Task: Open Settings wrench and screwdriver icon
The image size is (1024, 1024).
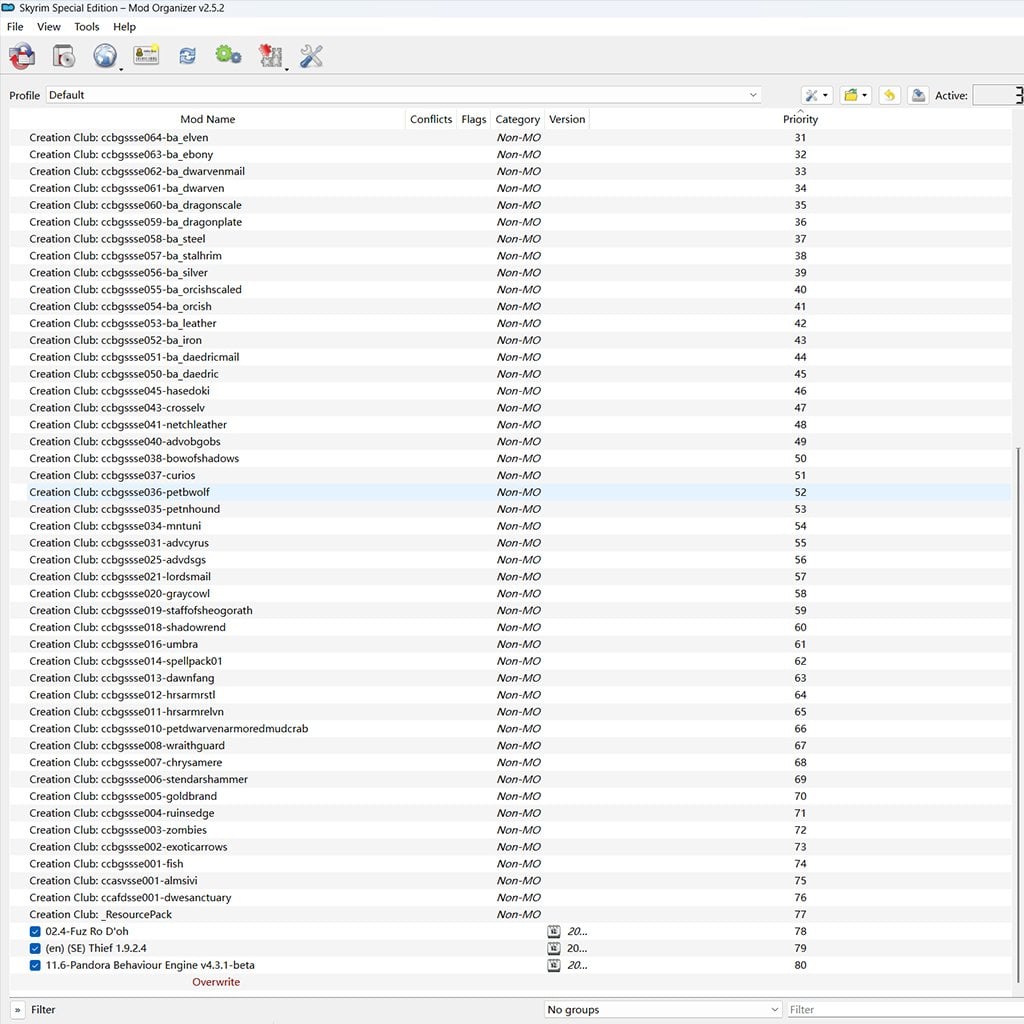Action: pos(312,56)
